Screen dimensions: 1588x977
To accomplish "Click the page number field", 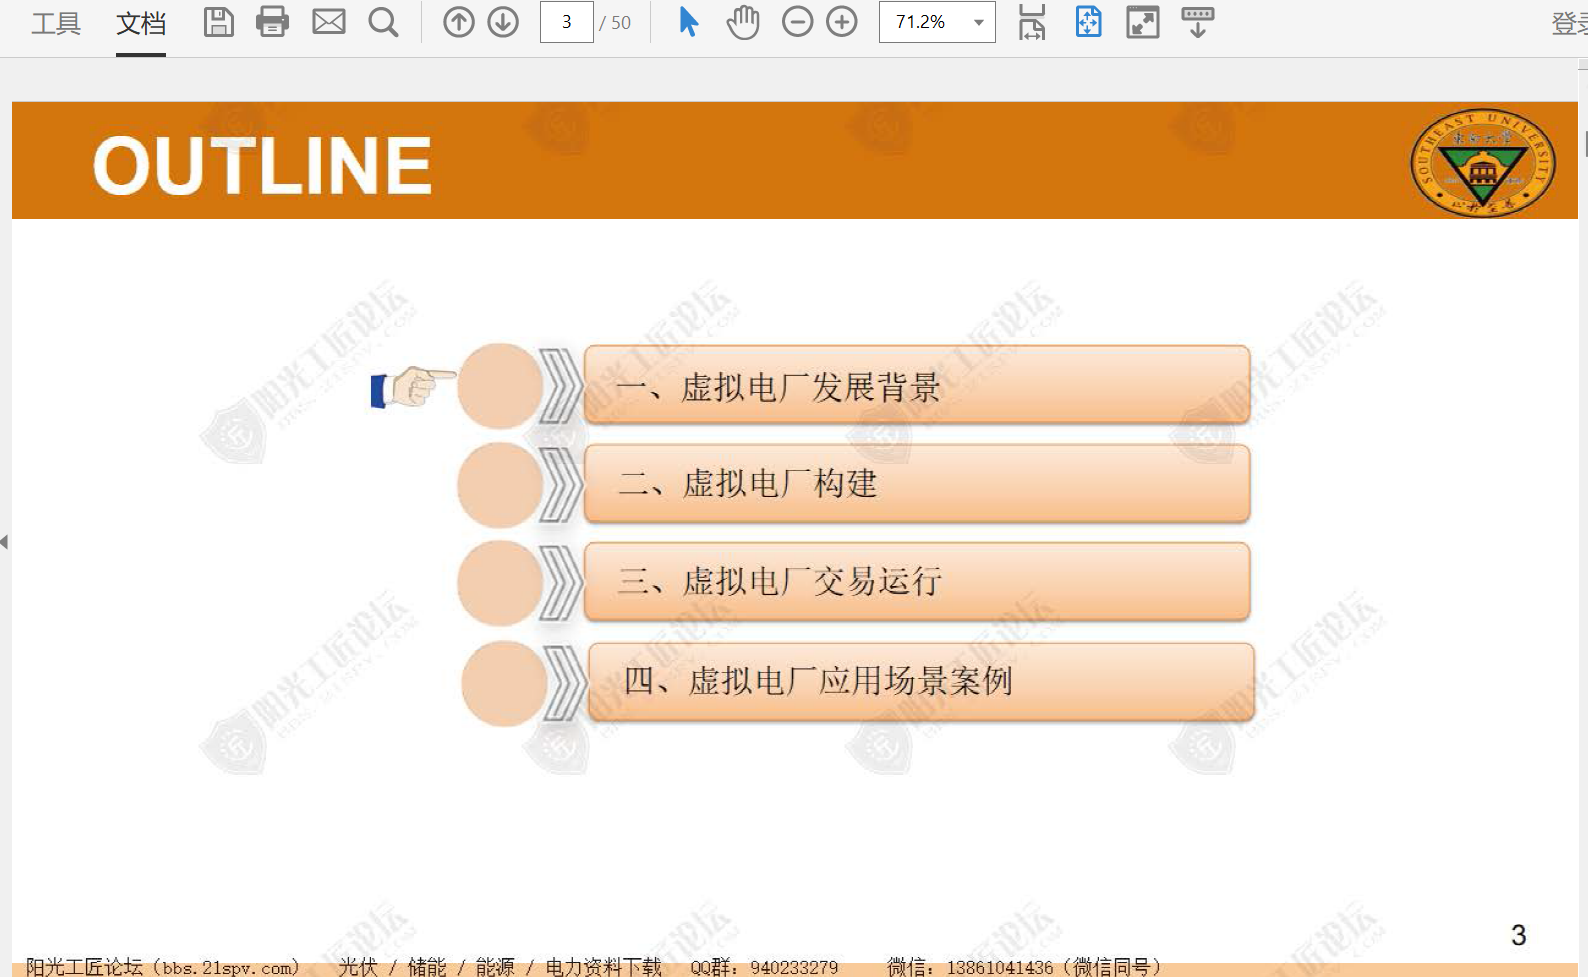I will coord(566,22).
